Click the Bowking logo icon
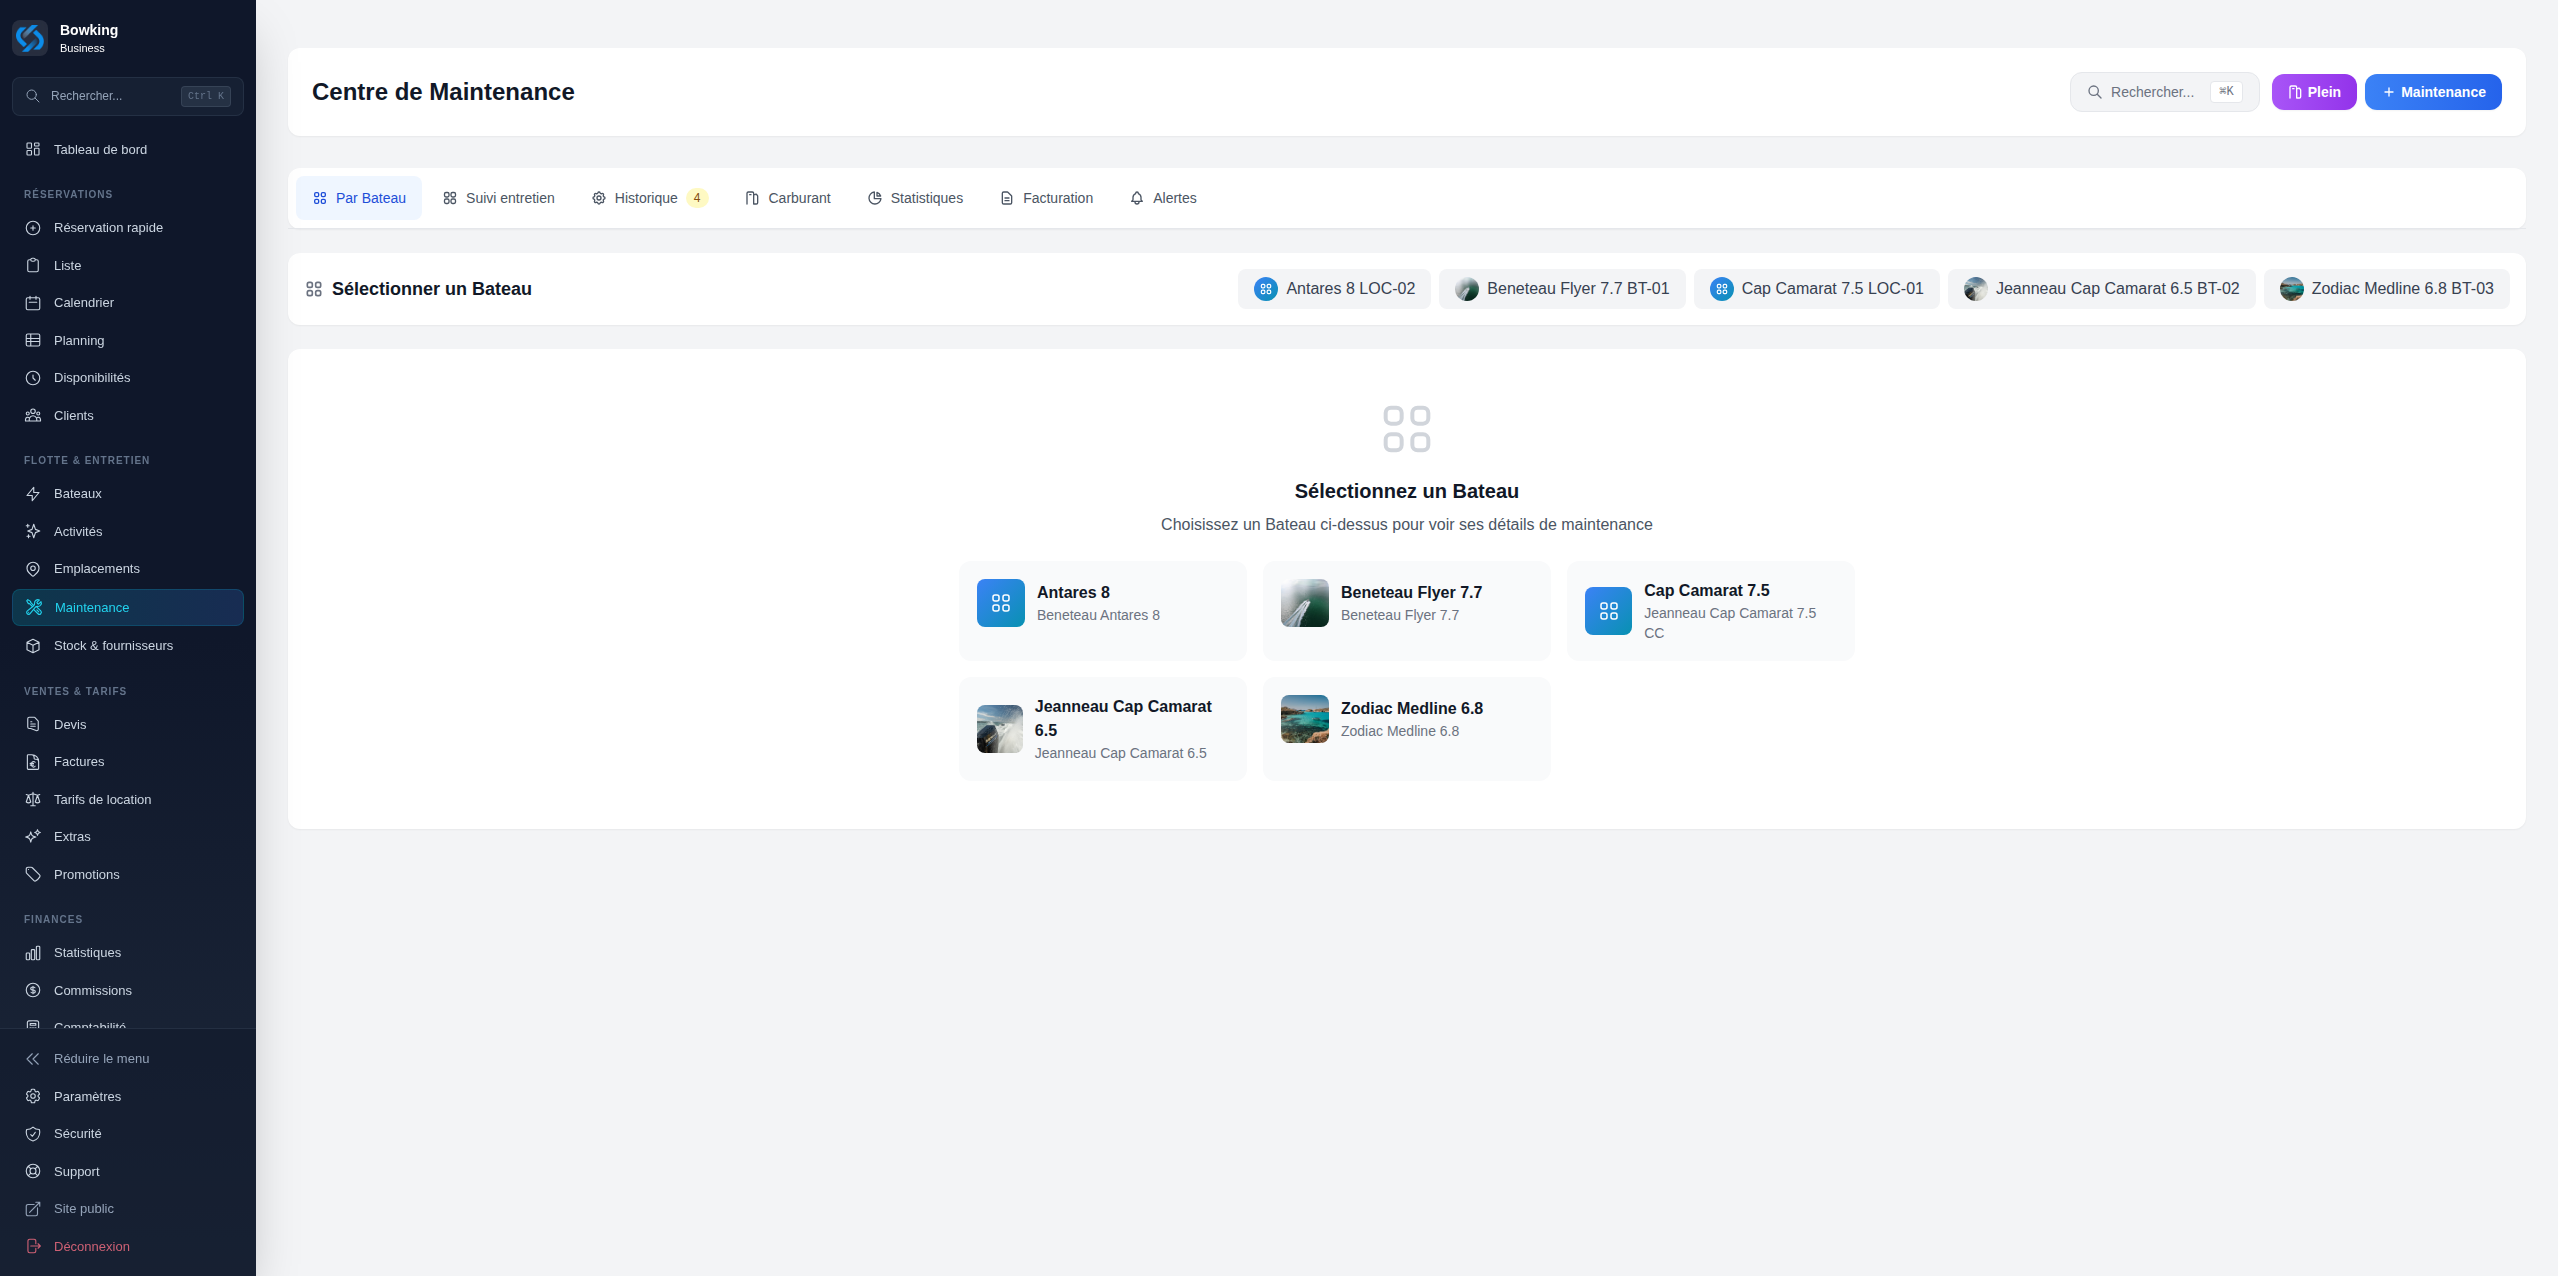Image resolution: width=2558 pixels, height=1276 pixels. [x=30, y=38]
